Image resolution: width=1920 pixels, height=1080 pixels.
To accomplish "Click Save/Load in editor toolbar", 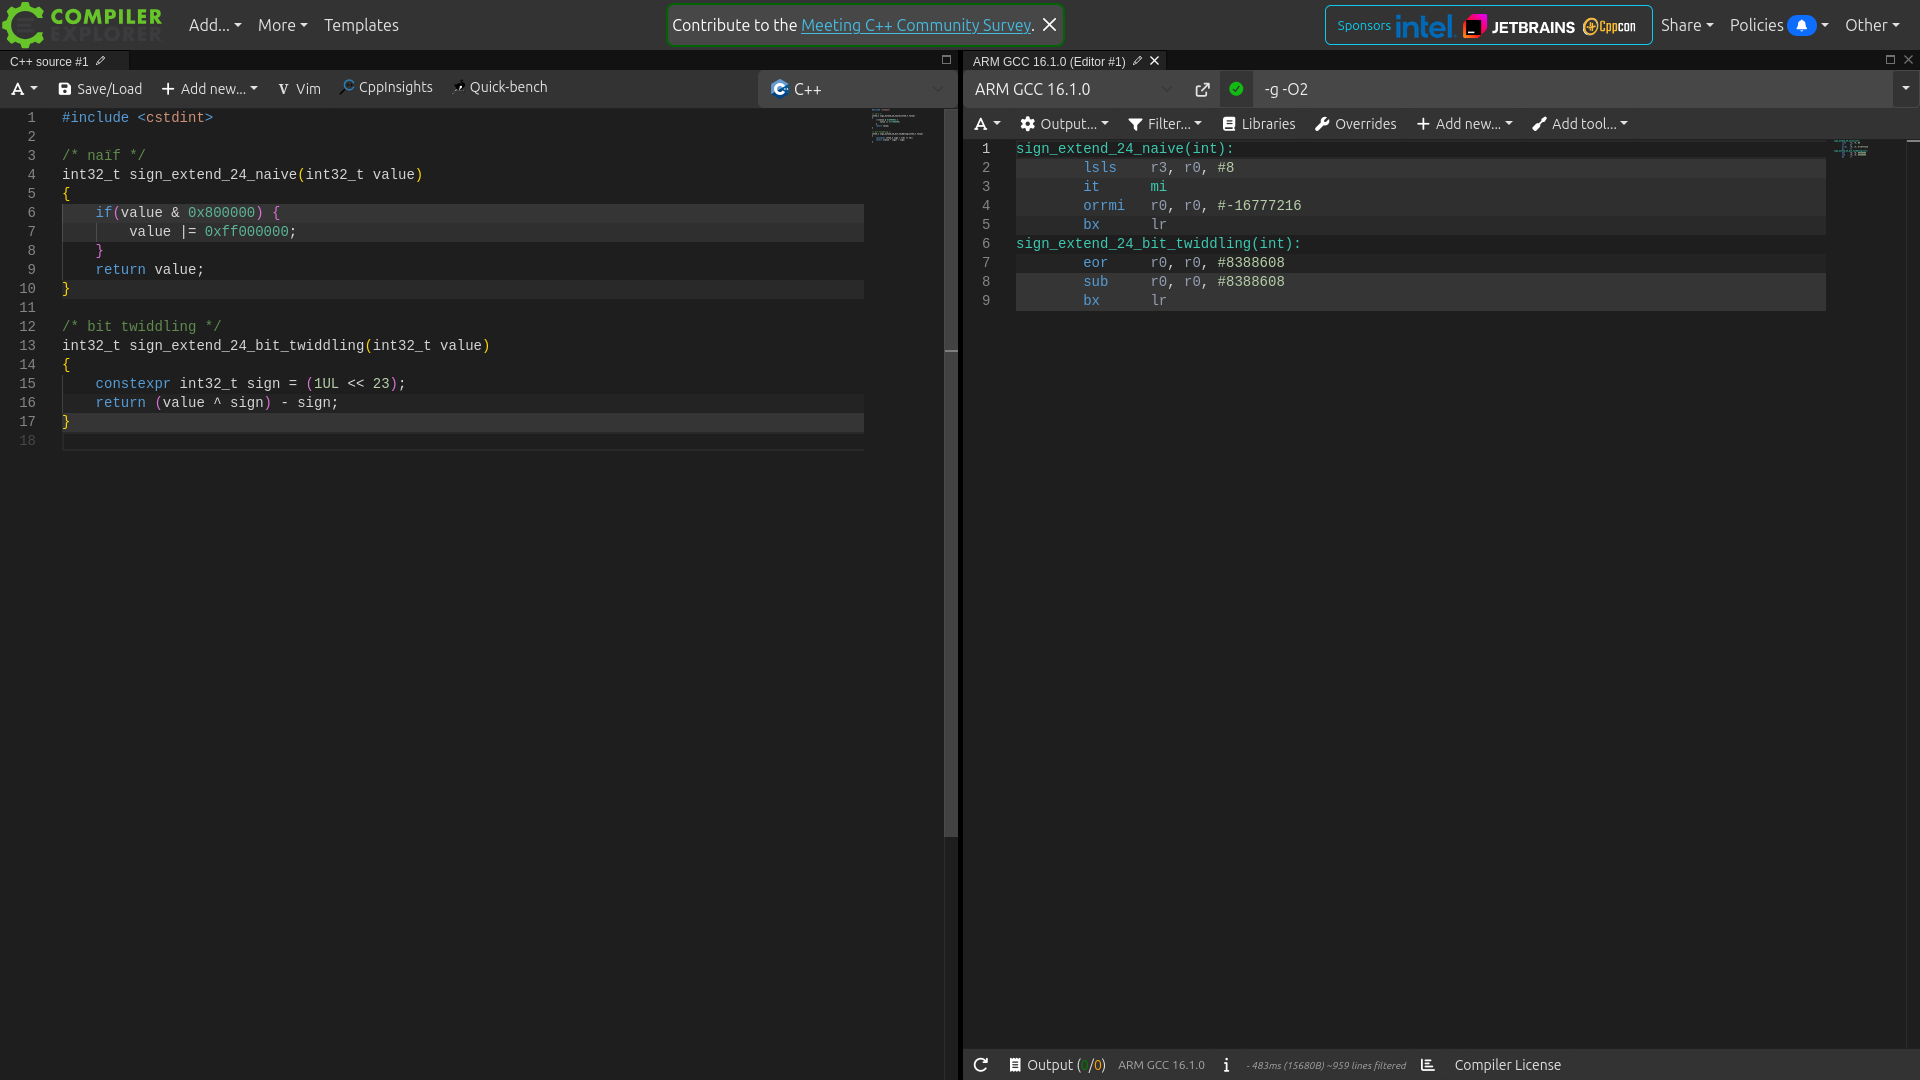I will click(100, 89).
